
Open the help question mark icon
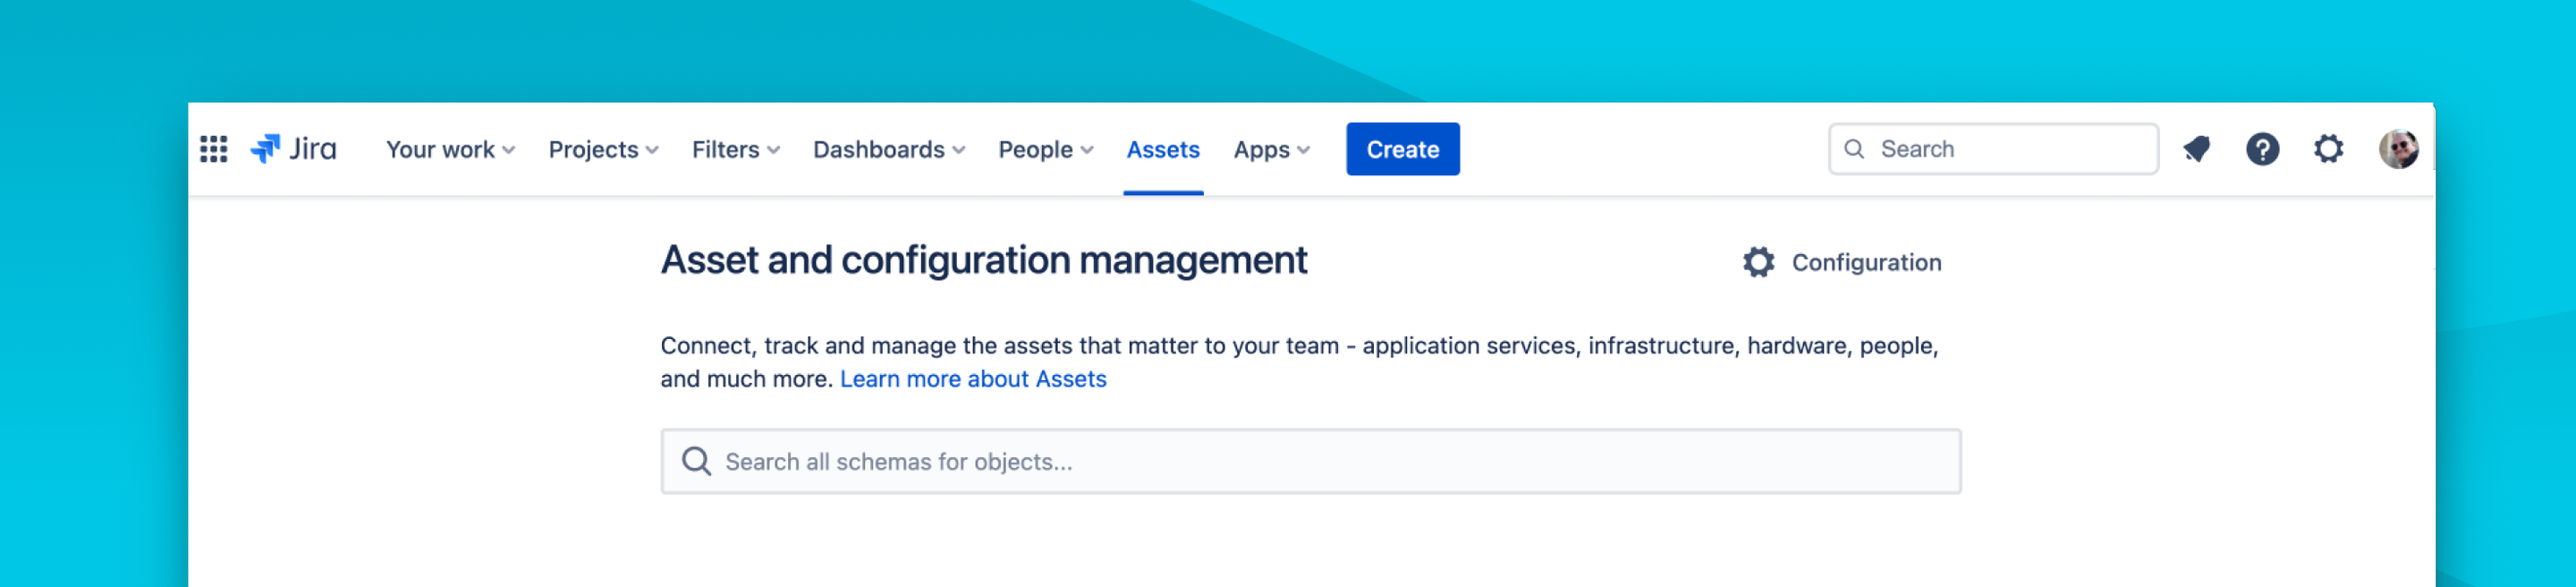(x=2262, y=149)
